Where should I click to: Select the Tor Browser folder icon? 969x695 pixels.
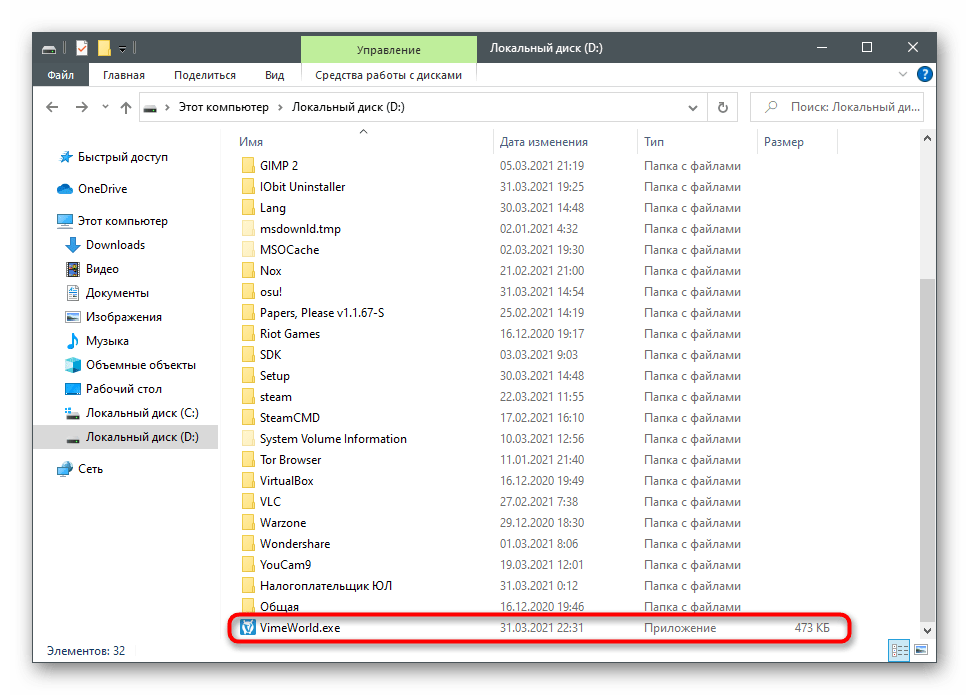tap(248, 459)
